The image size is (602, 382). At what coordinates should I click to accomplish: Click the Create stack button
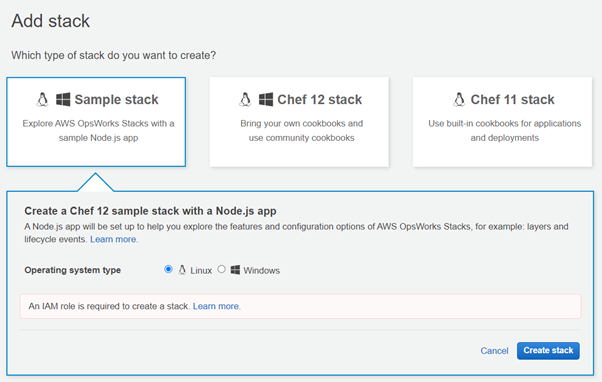[x=548, y=351]
